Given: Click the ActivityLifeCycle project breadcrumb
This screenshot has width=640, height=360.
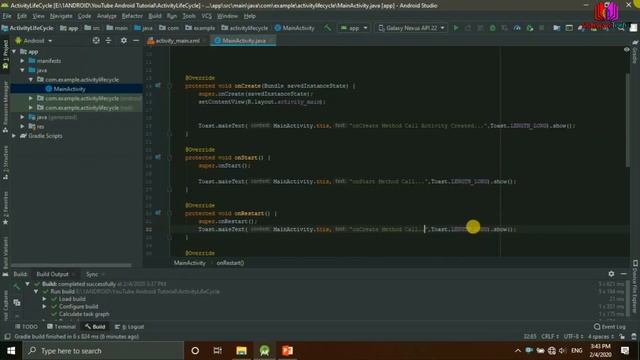Looking at the screenshot, I should tap(27, 28).
